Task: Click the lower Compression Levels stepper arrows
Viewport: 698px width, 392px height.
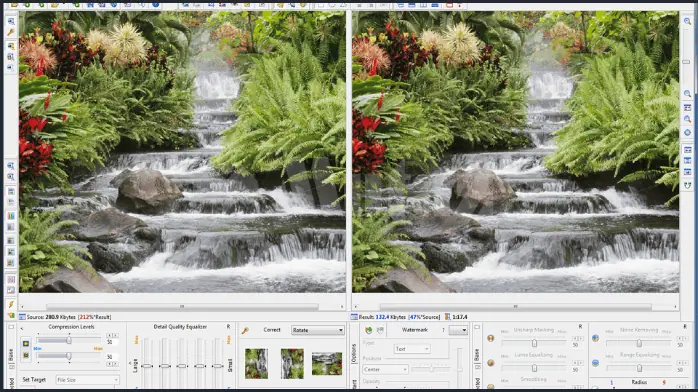Action: (112, 364)
